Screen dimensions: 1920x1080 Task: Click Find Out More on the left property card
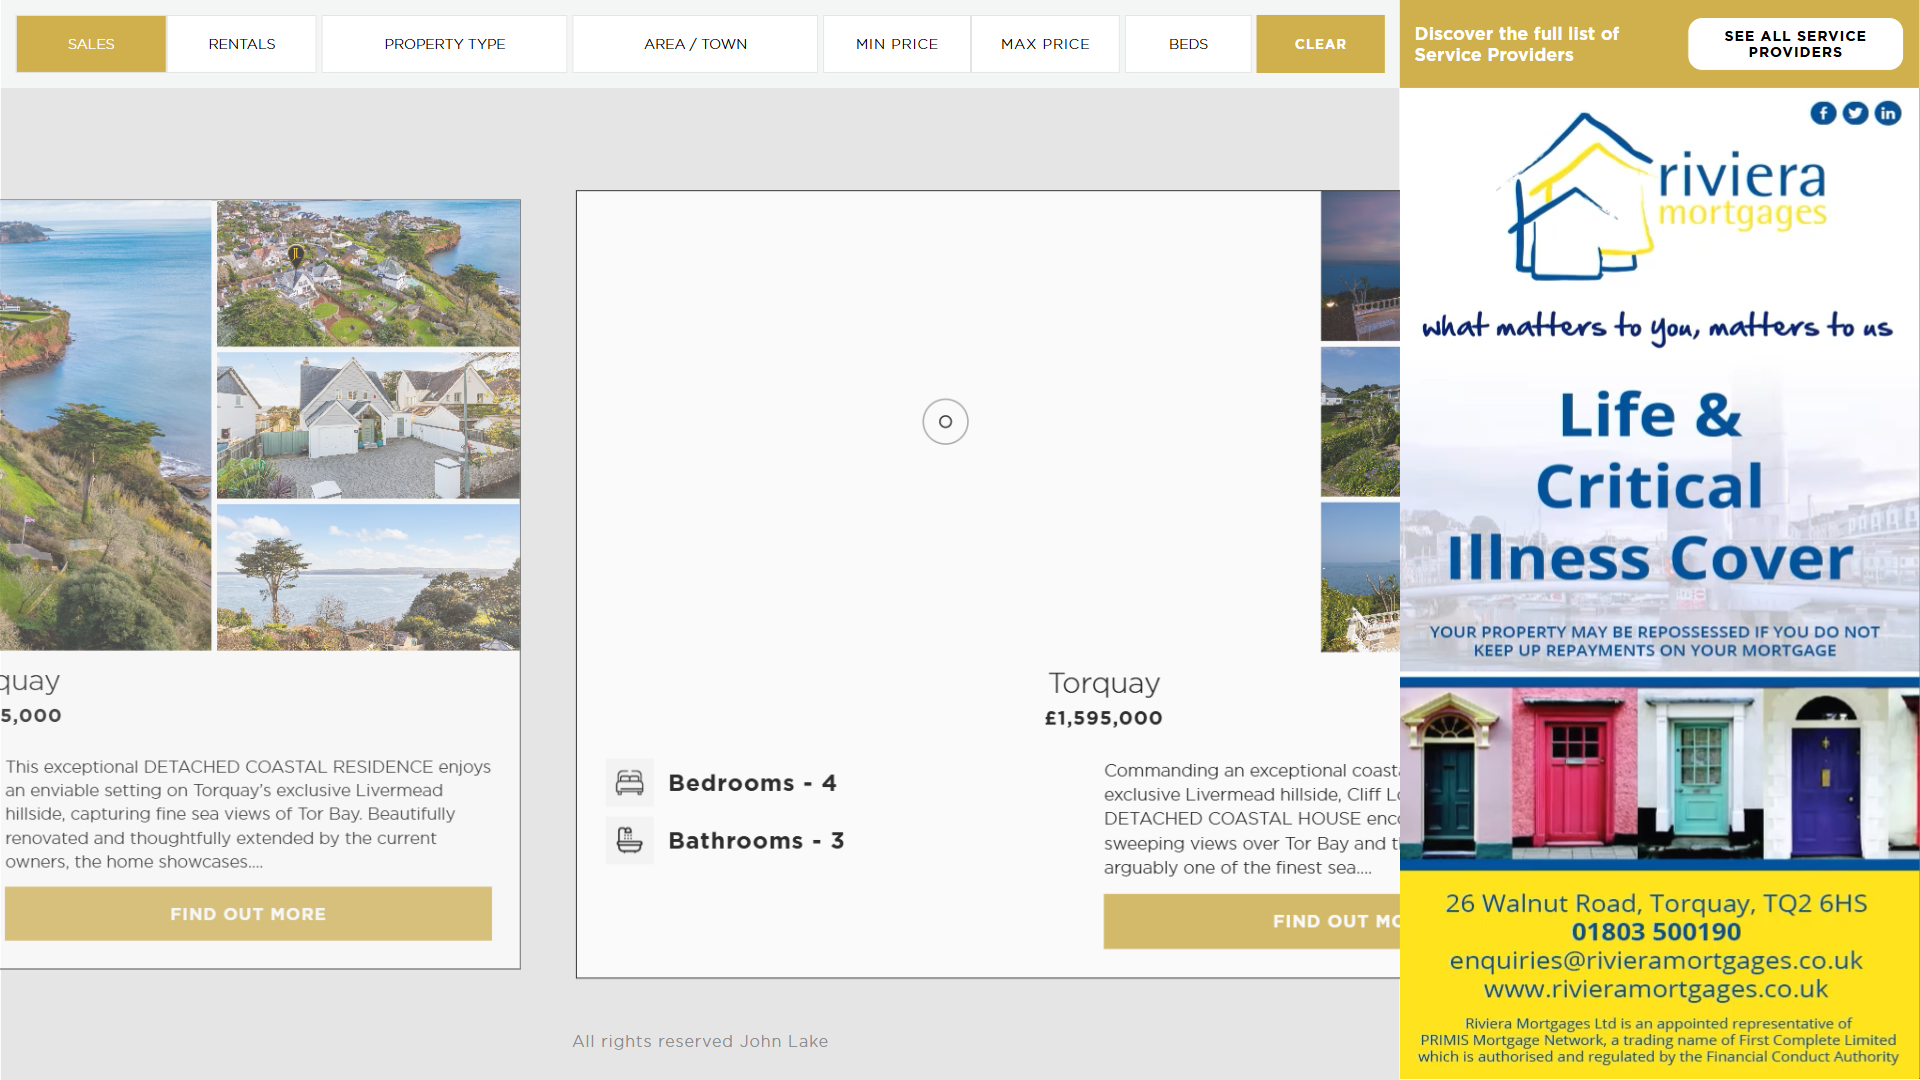248,914
